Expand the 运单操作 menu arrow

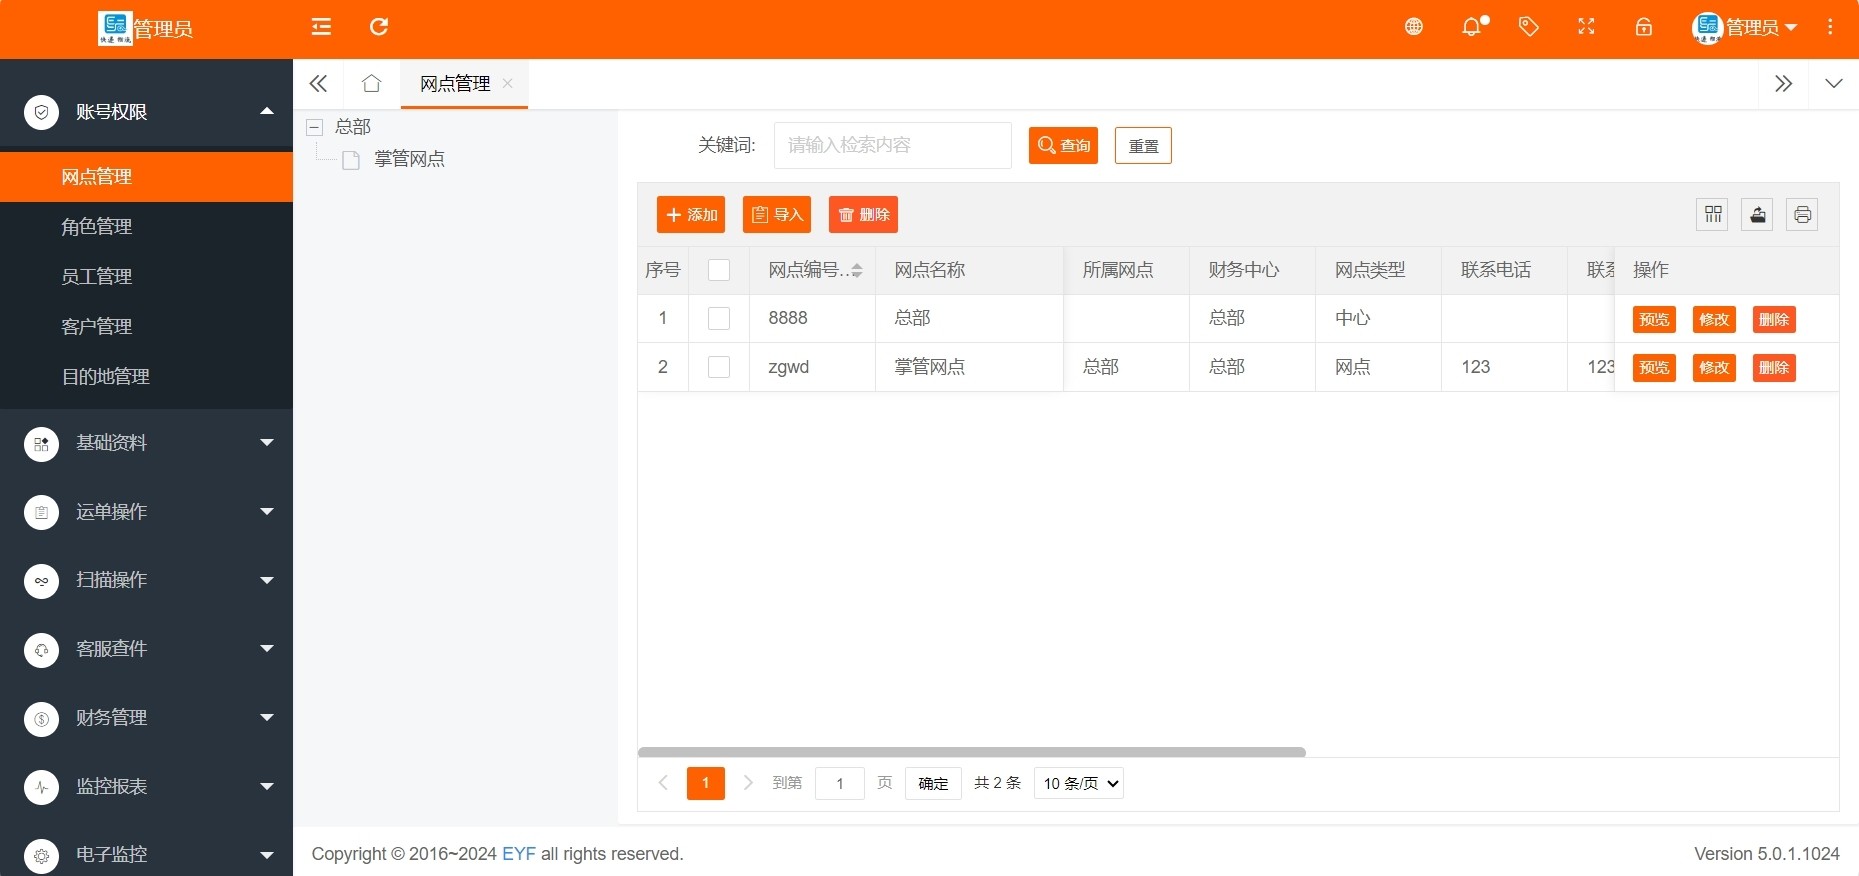click(x=267, y=511)
